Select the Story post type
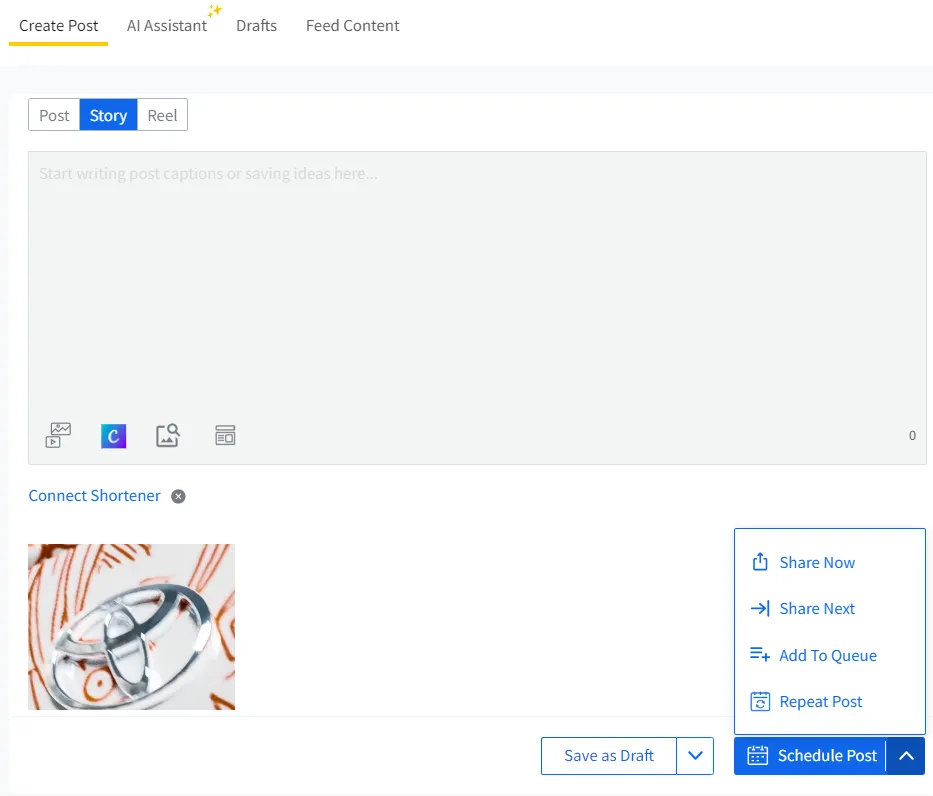The width and height of the screenshot is (933, 796). click(107, 114)
